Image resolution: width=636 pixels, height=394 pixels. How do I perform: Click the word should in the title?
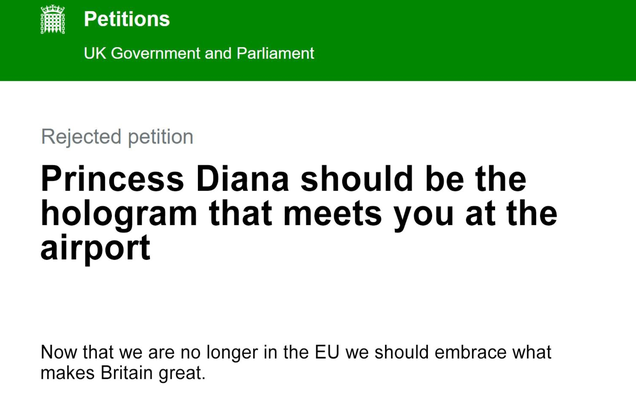(357, 179)
